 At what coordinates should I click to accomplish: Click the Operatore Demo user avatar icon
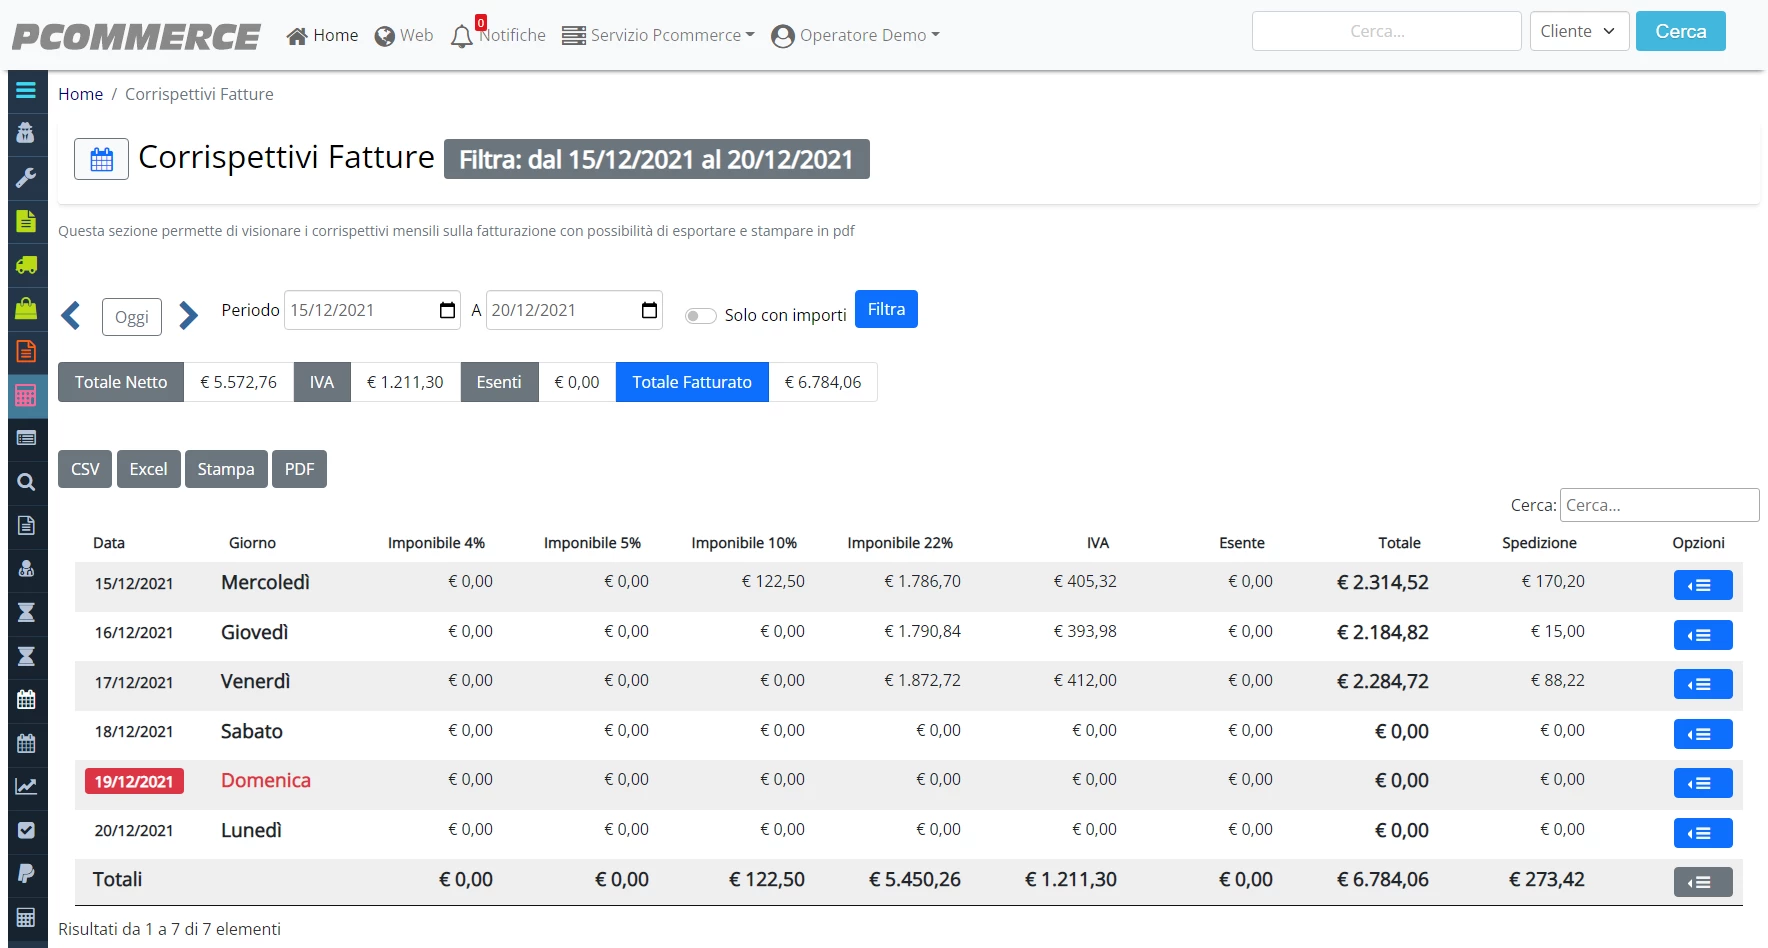[783, 36]
